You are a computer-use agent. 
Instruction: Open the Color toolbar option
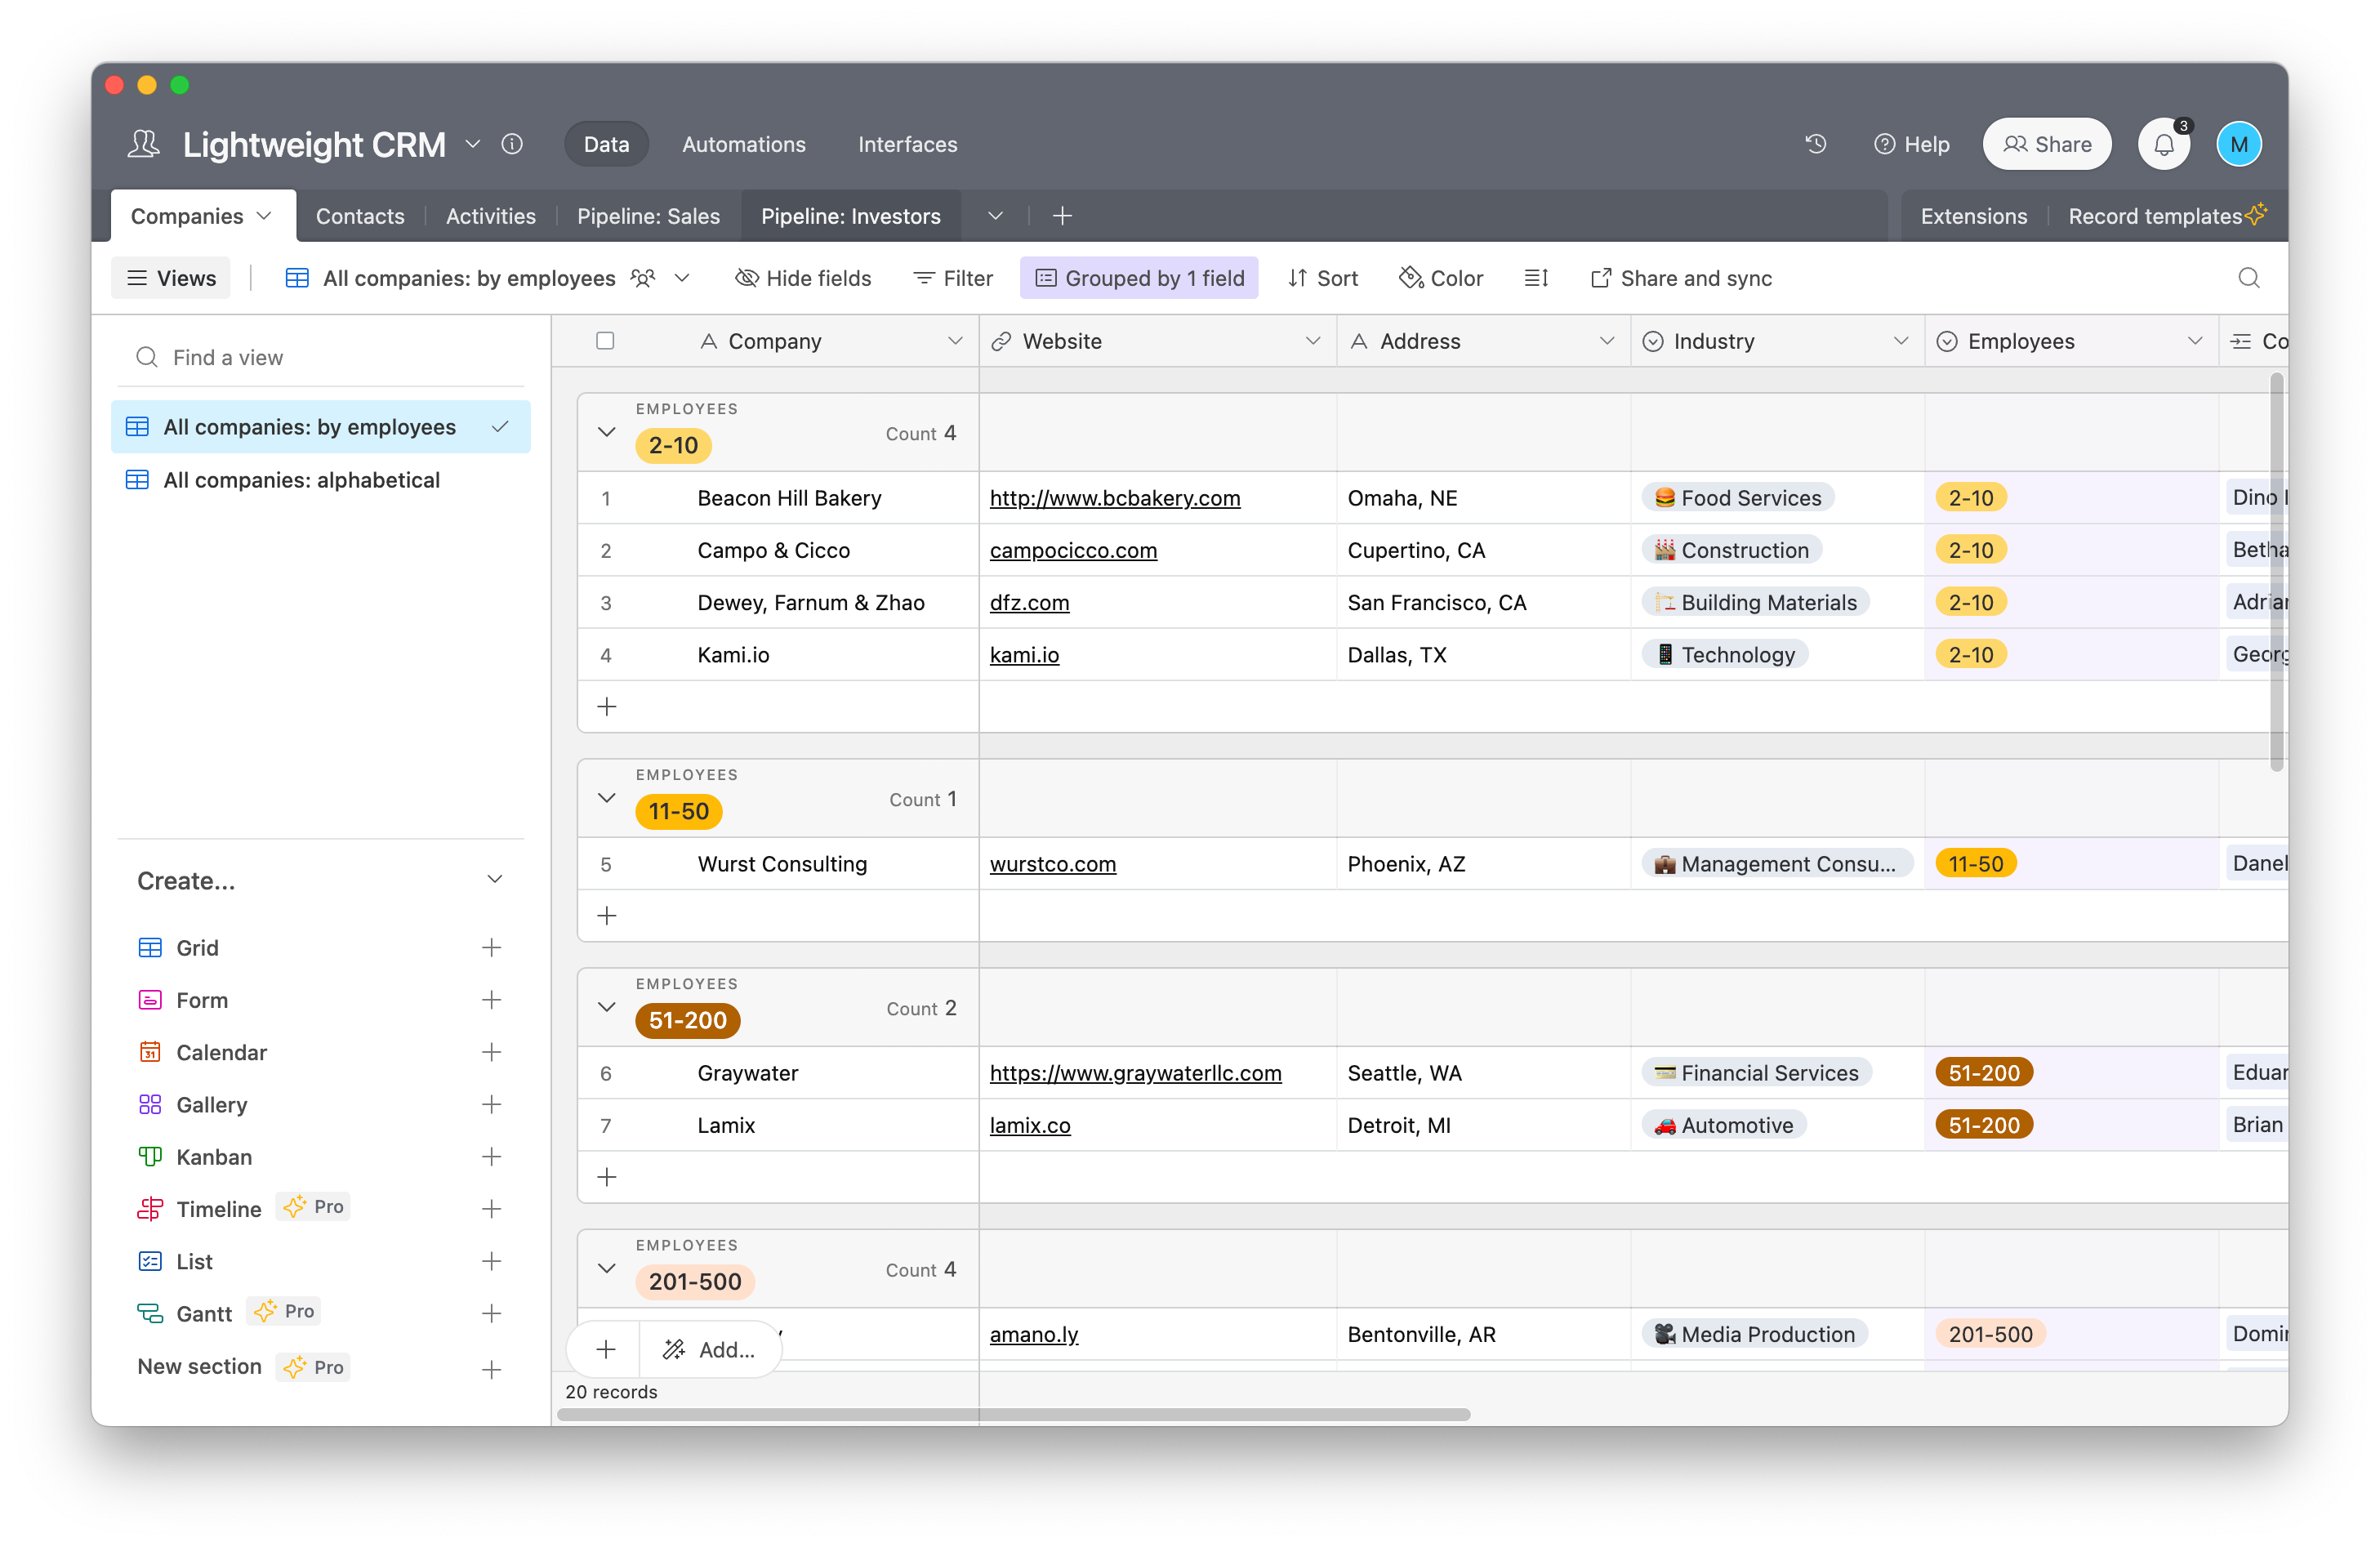(1440, 278)
